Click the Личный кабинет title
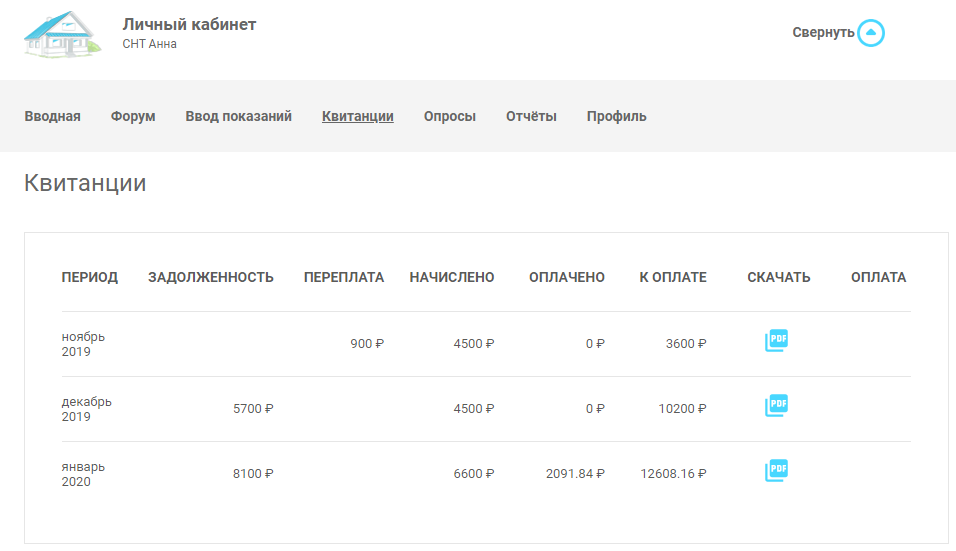Image resolution: width=956 pixels, height=551 pixels. (189, 24)
